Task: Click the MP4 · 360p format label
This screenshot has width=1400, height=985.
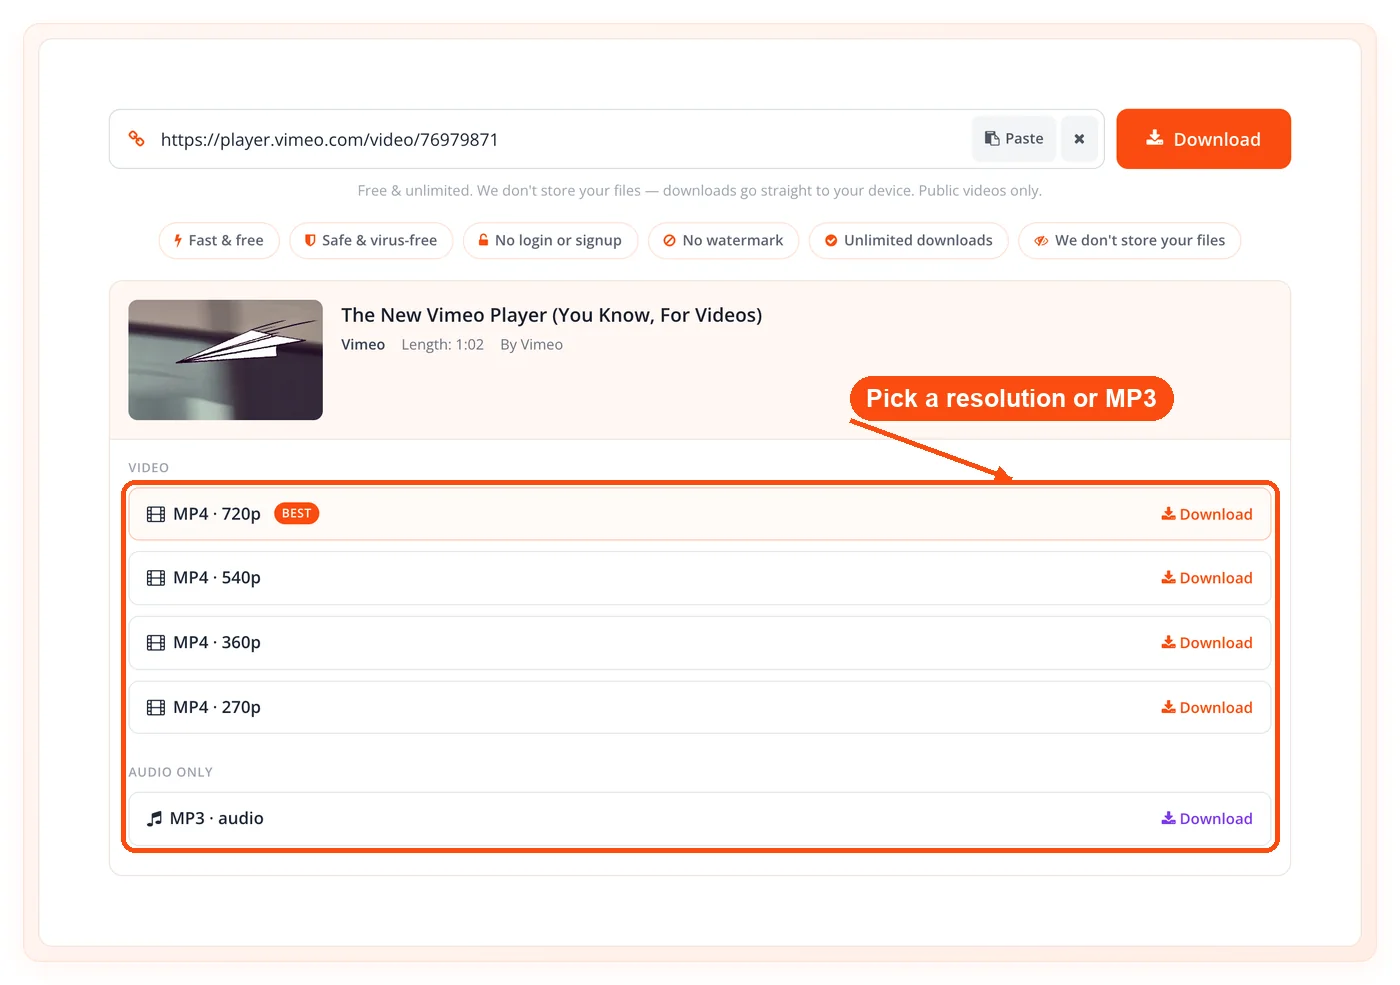Action: pos(217,643)
